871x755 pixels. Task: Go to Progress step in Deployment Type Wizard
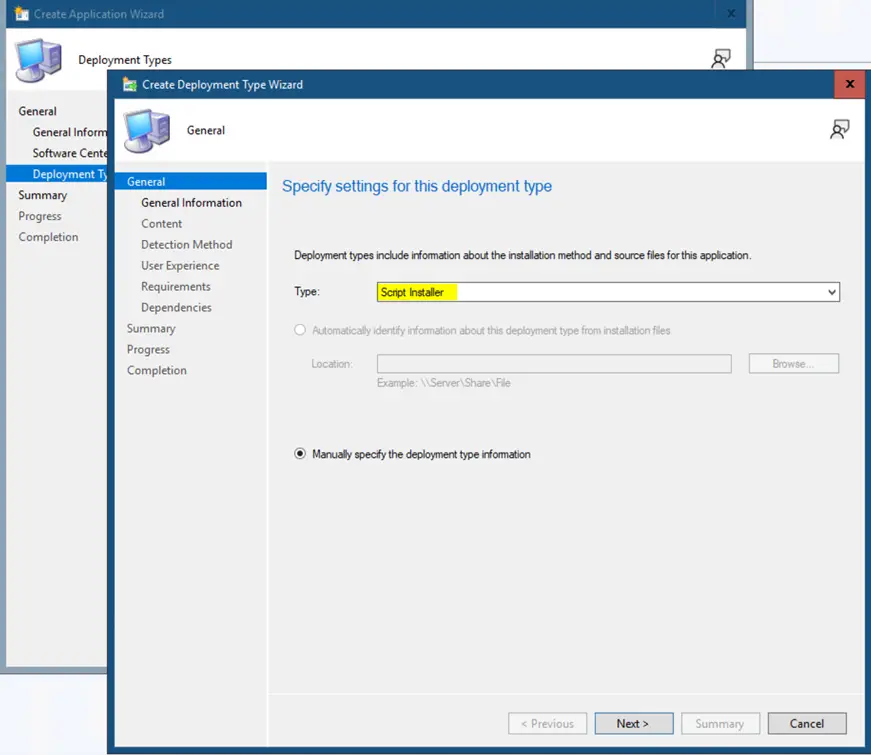(x=148, y=349)
